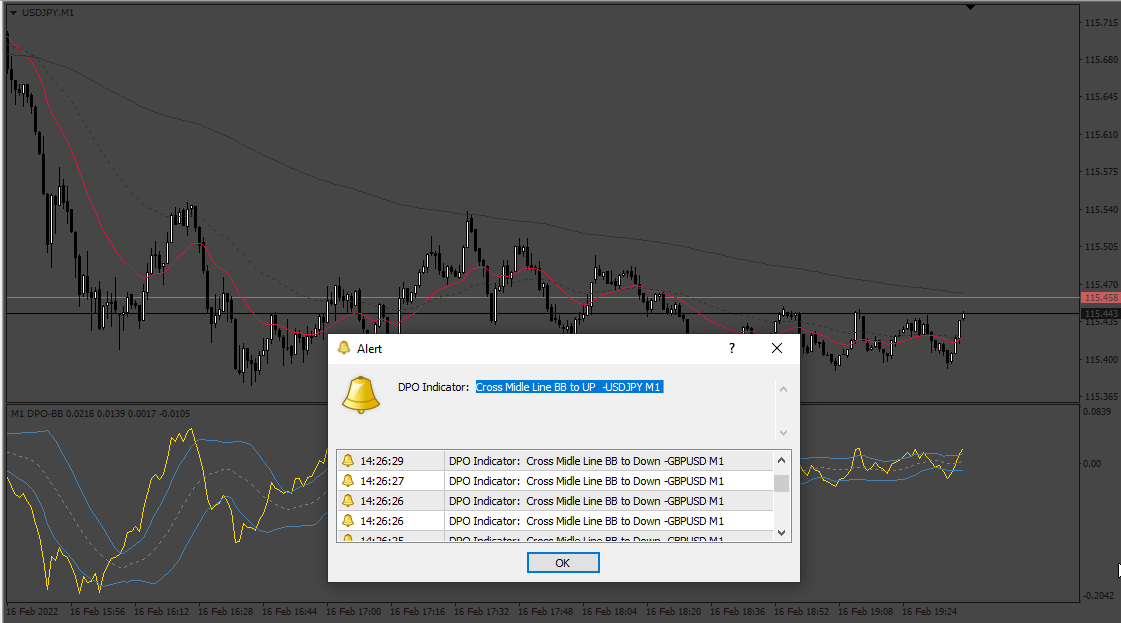1121x623 pixels.
Task: Click the DPO Indicator label in alert message
Action: (433, 387)
